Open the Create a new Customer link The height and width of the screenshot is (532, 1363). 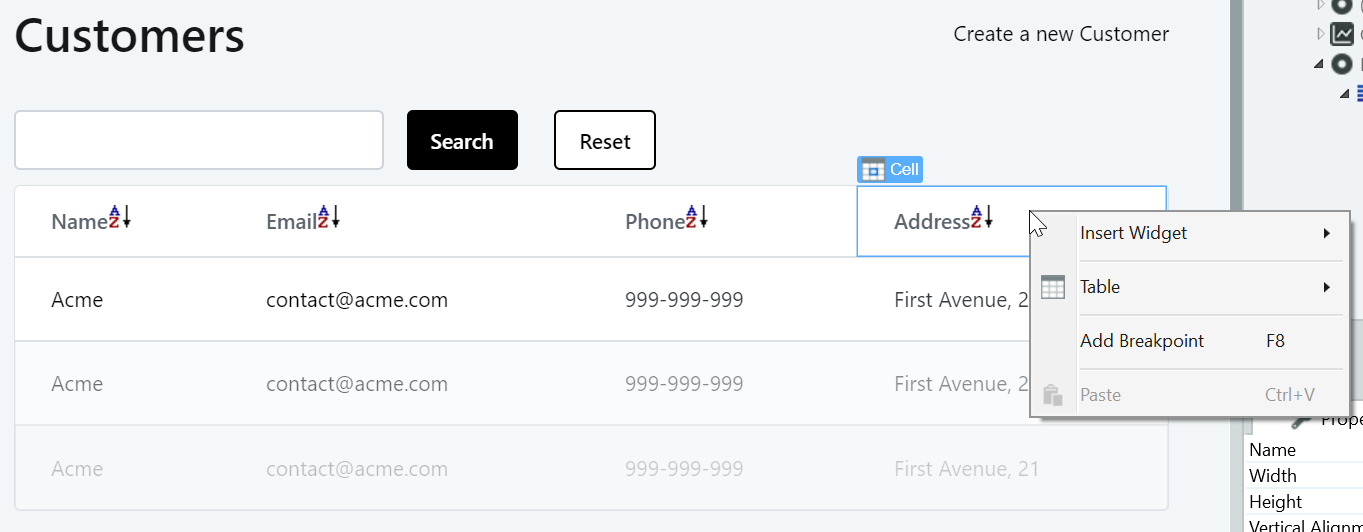coord(1061,34)
